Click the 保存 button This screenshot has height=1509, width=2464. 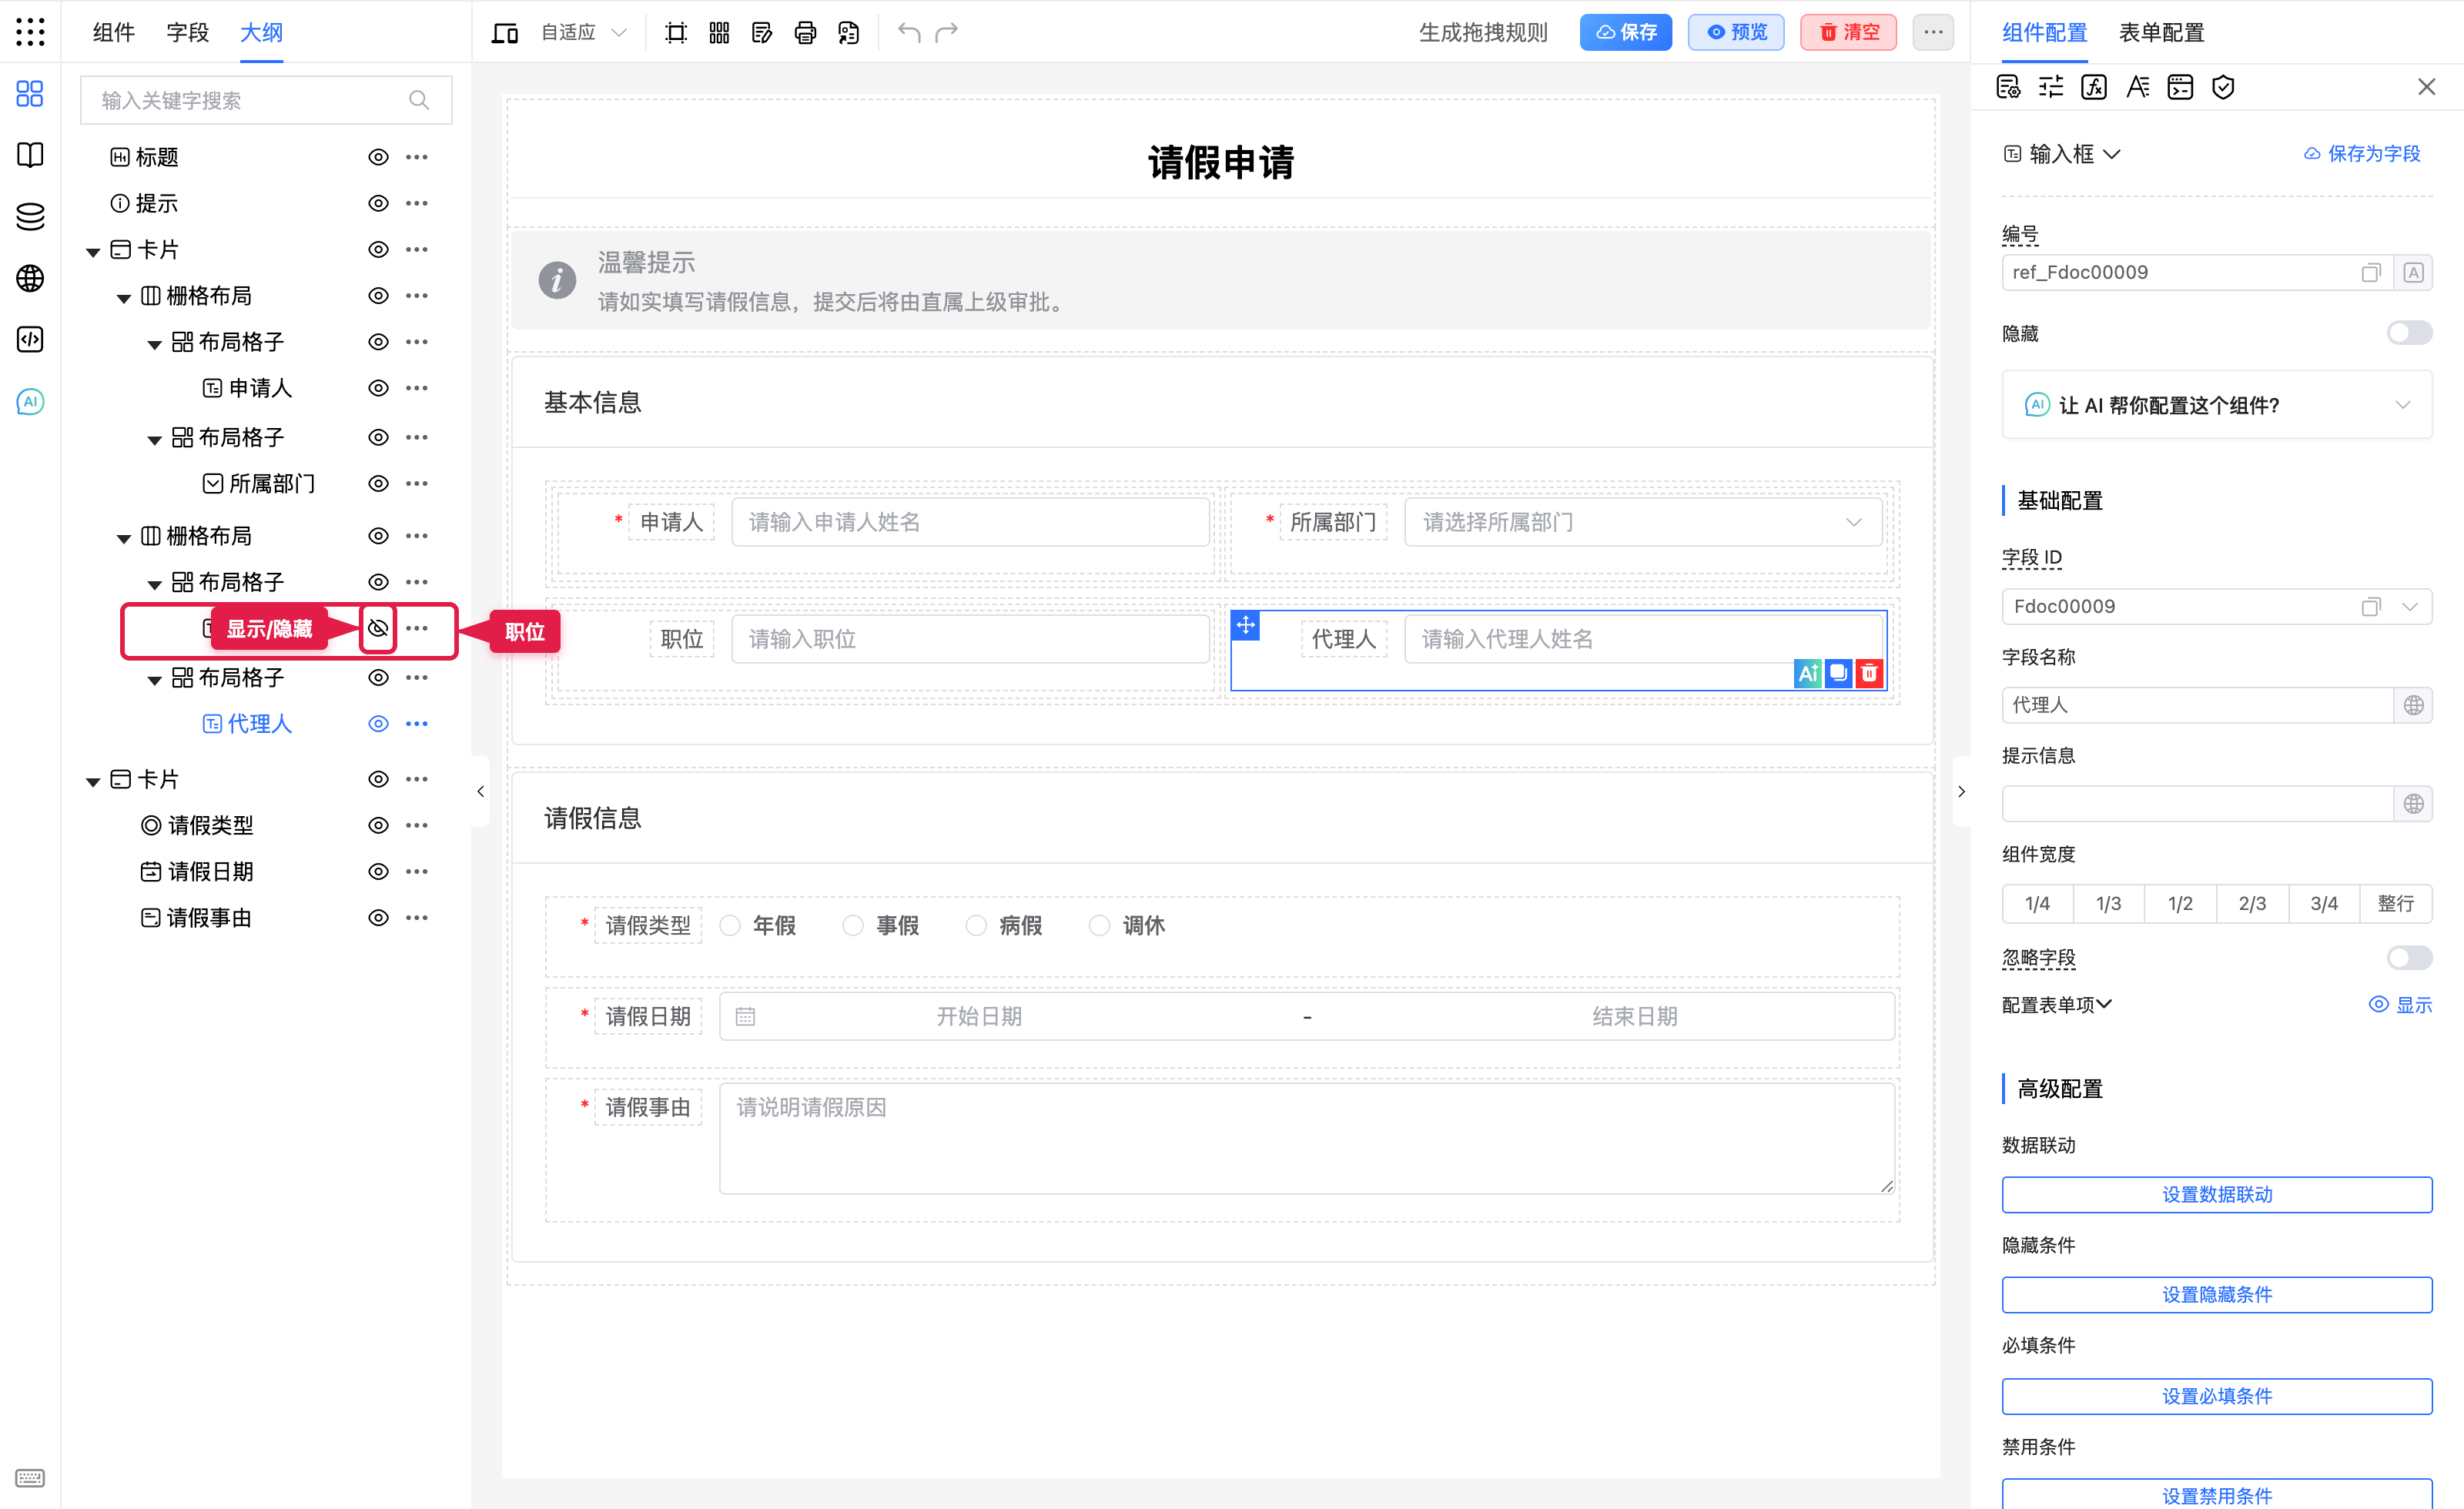click(1625, 33)
